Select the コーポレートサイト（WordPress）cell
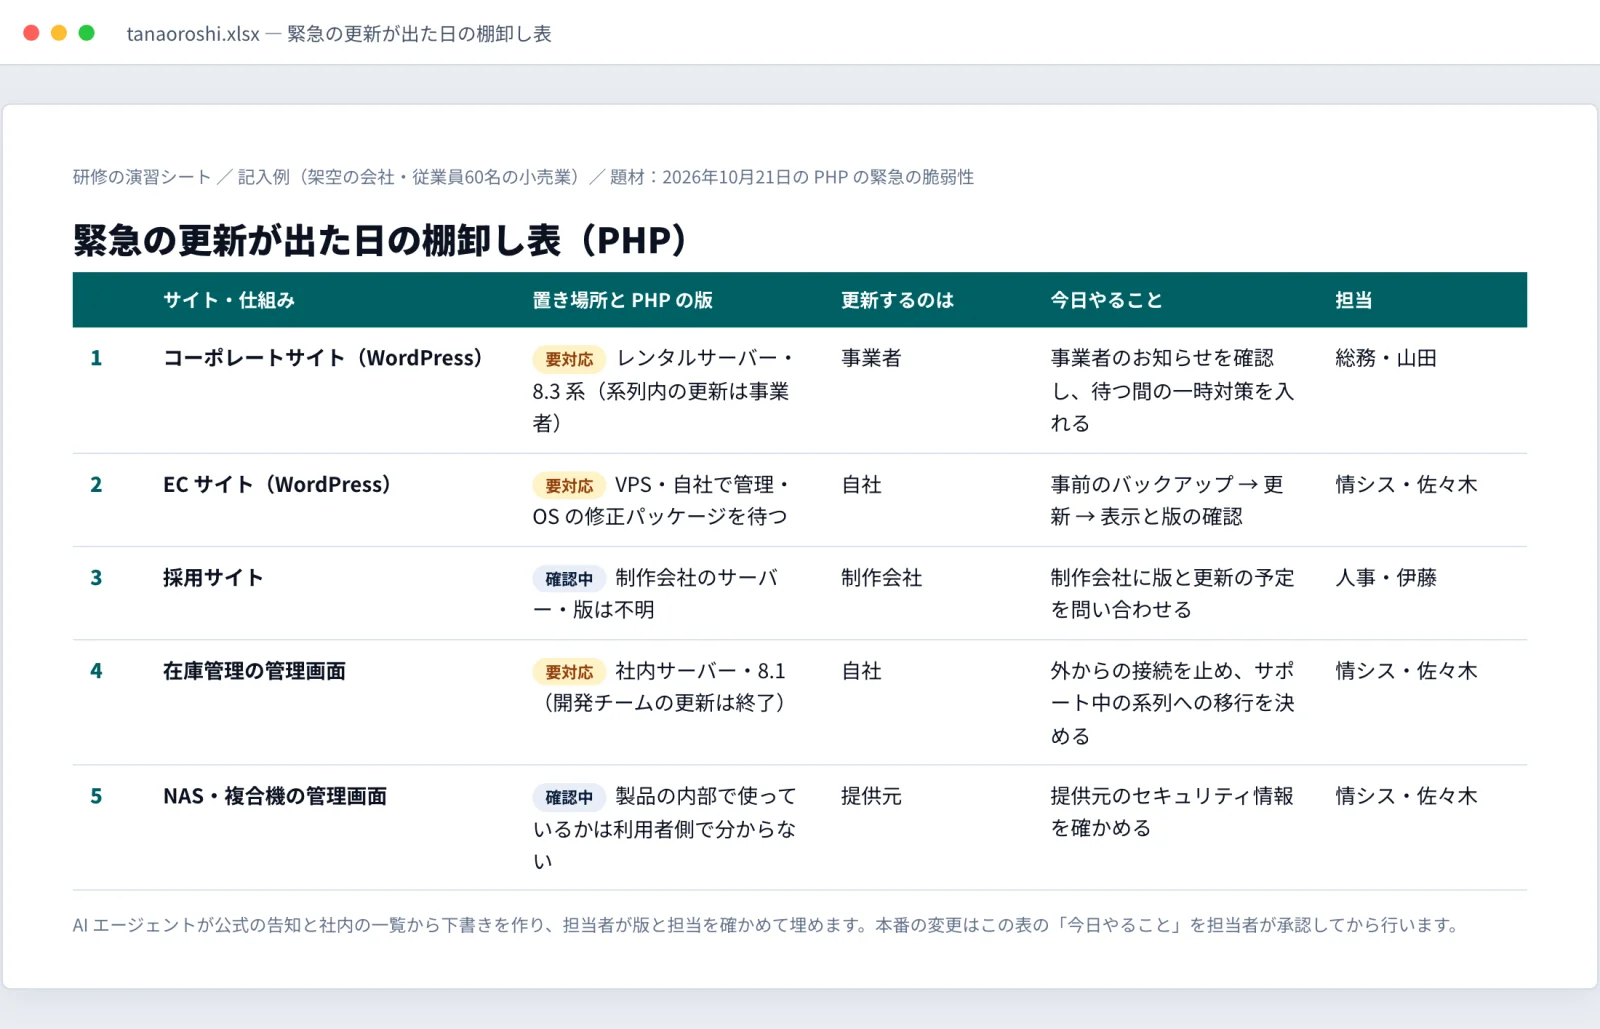 coord(323,358)
